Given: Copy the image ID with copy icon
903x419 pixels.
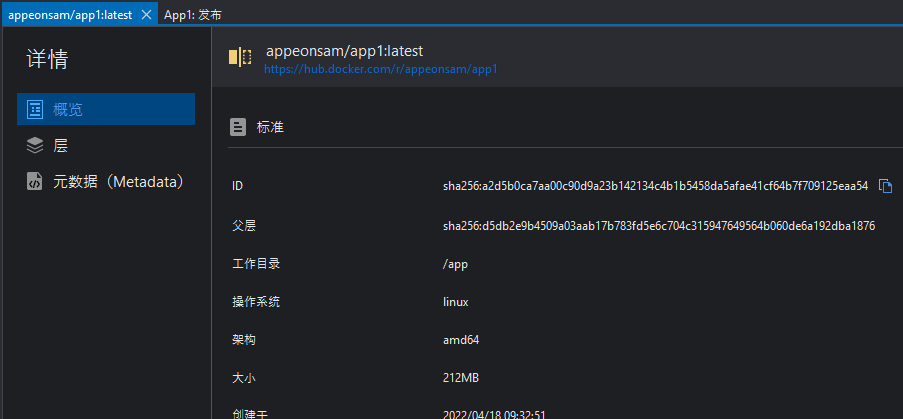Looking at the screenshot, I should (x=885, y=186).
